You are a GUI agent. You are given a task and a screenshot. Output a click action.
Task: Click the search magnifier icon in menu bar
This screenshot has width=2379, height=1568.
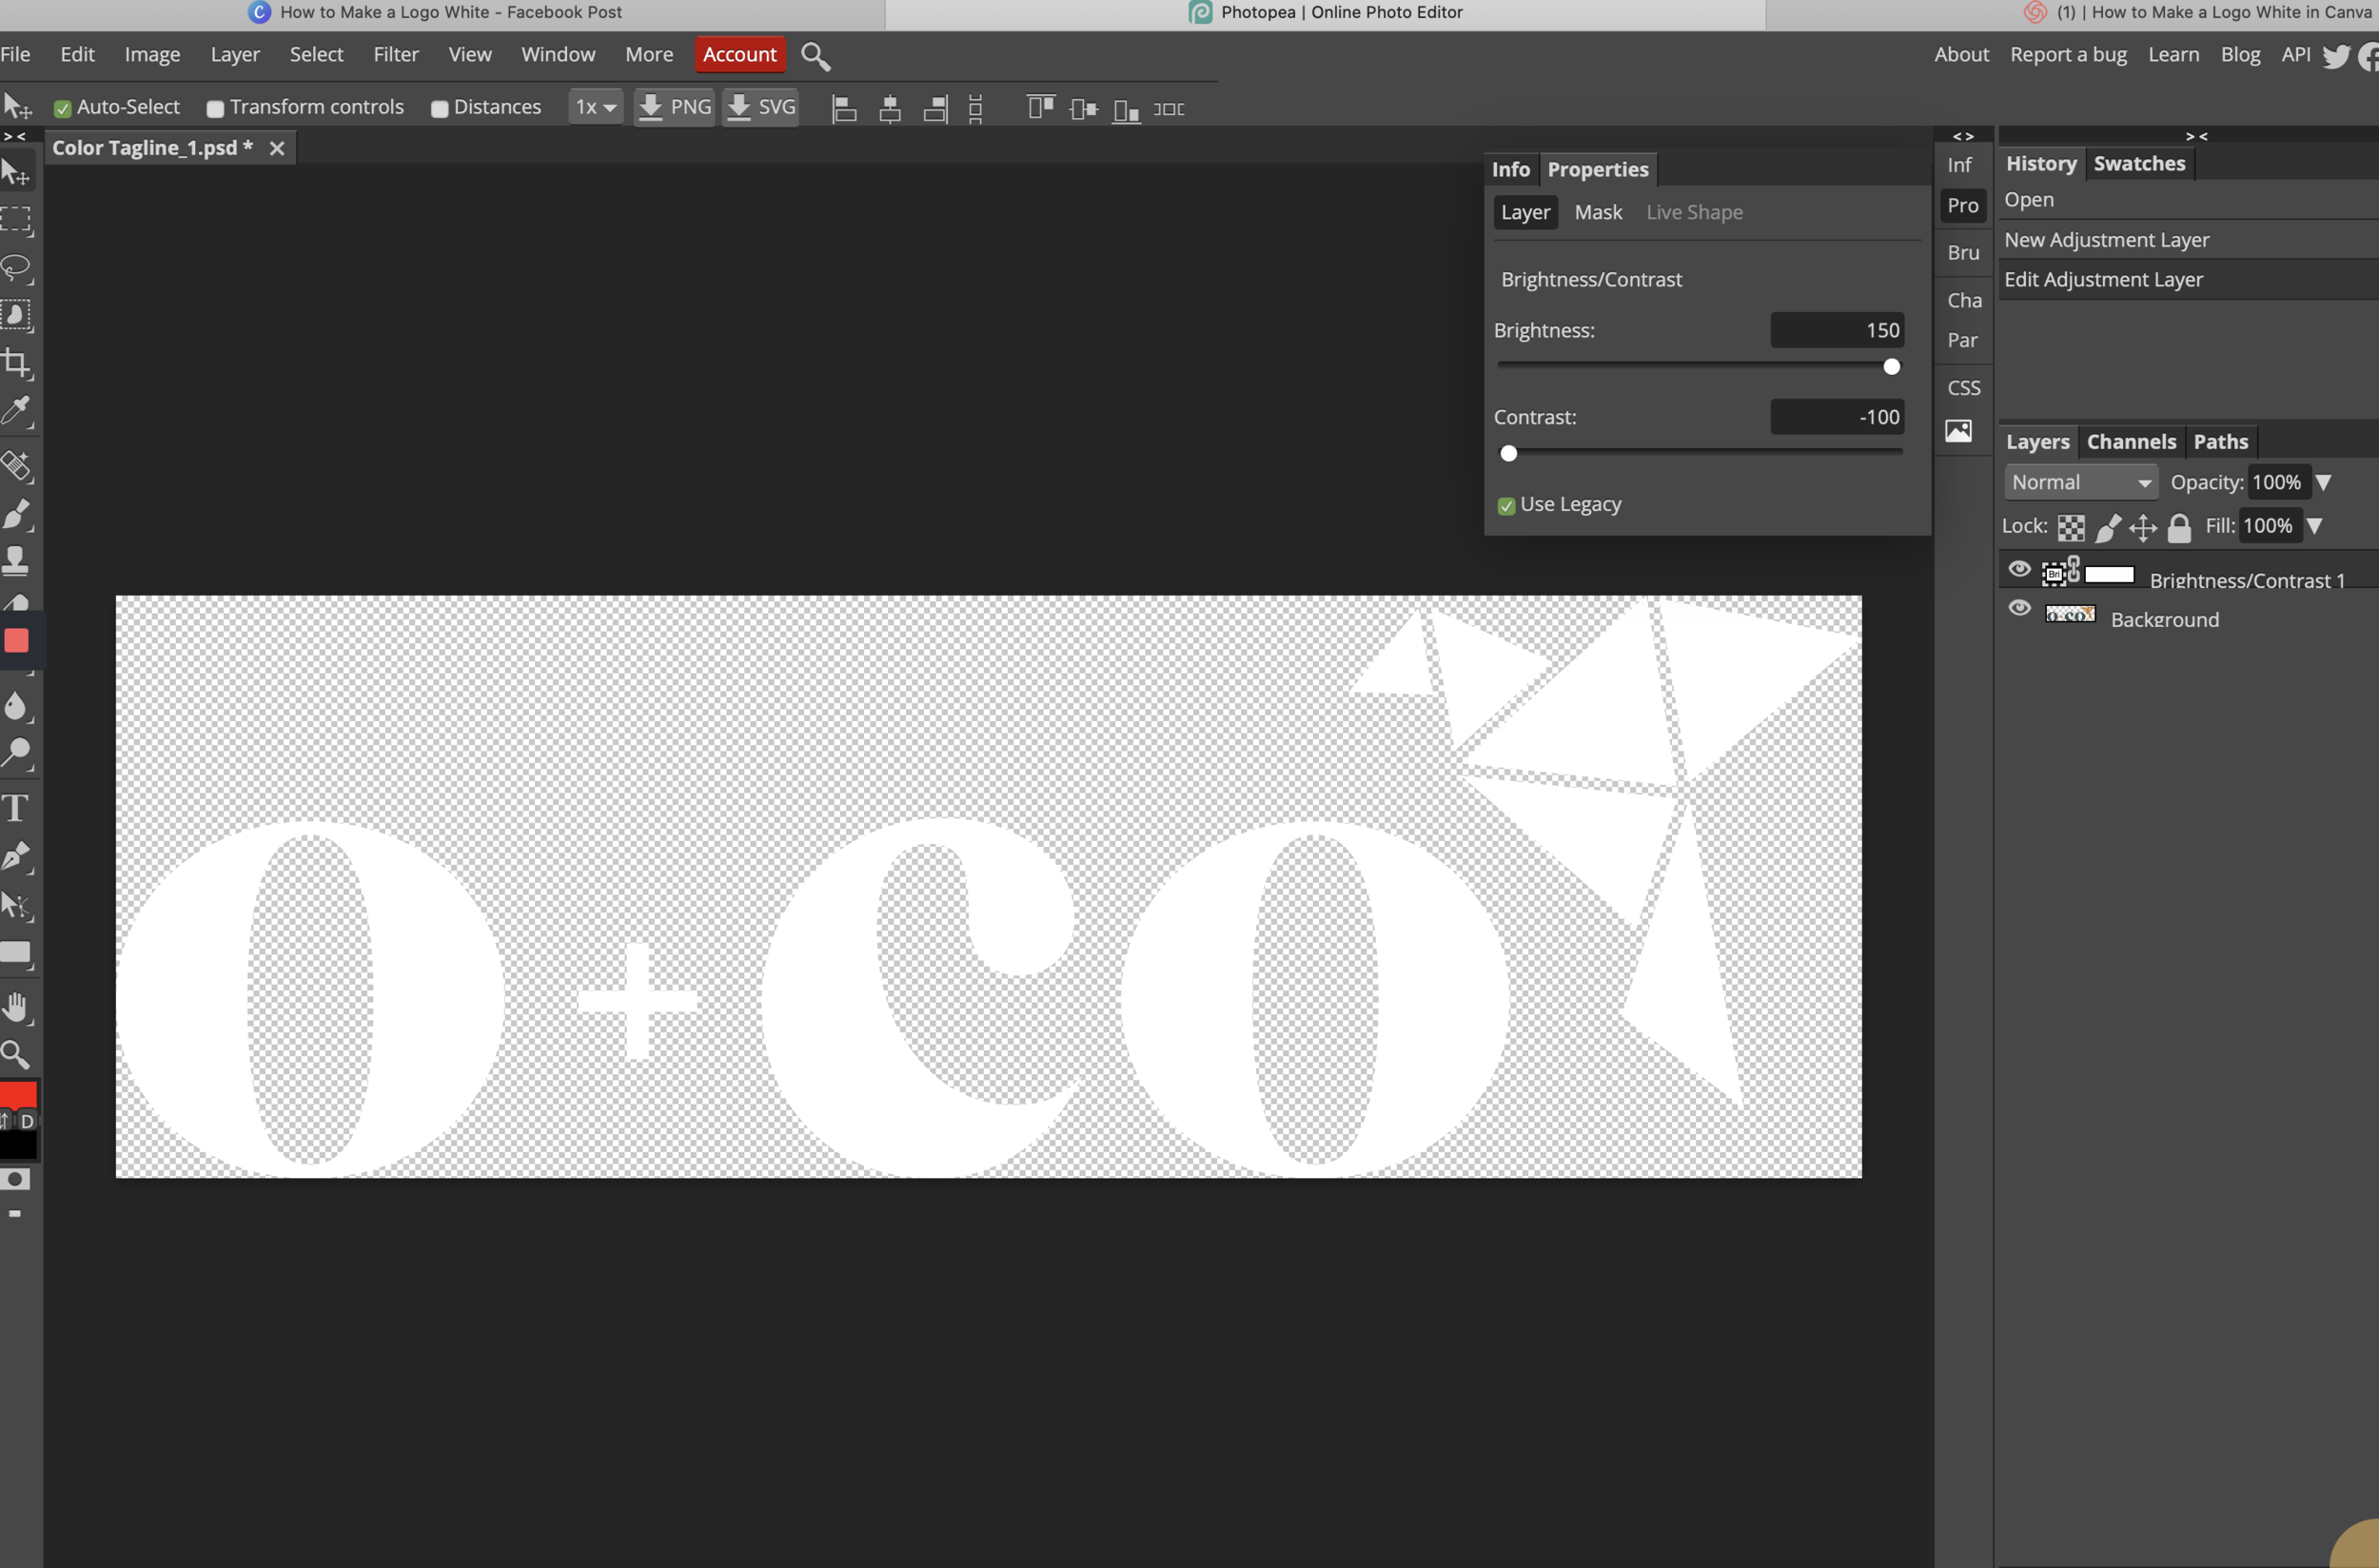tap(815, 56)
